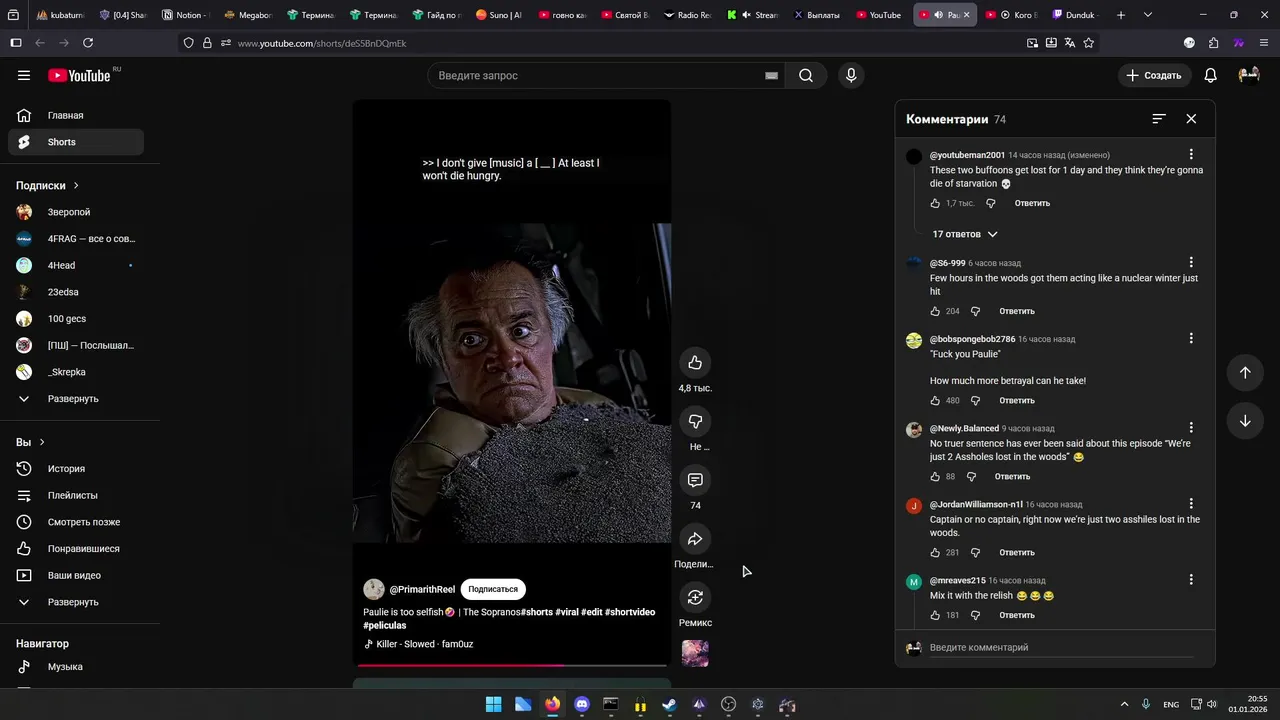The height and width of the screenshot is (720, 1280).
Task: Click the Создать create button
Action: coord(1154,75)
